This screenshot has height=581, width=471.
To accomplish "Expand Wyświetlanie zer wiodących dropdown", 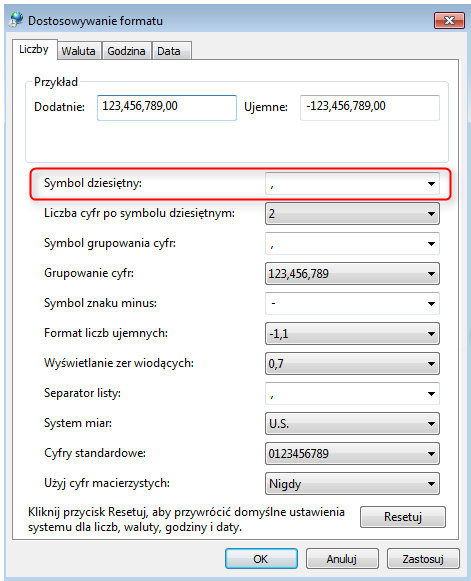I will (352, 363).
